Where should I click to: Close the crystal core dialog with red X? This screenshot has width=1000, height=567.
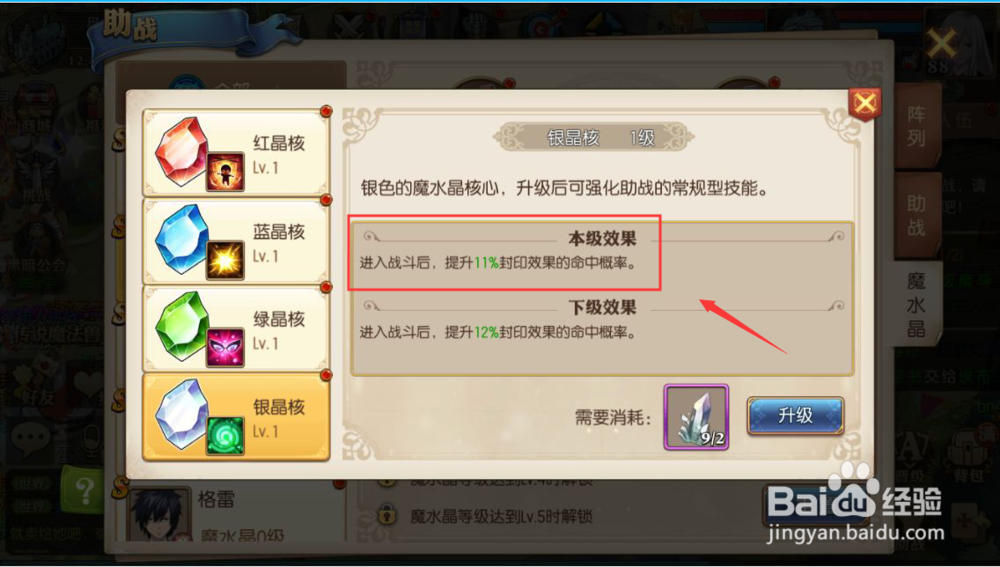click(x=865, y=103)
